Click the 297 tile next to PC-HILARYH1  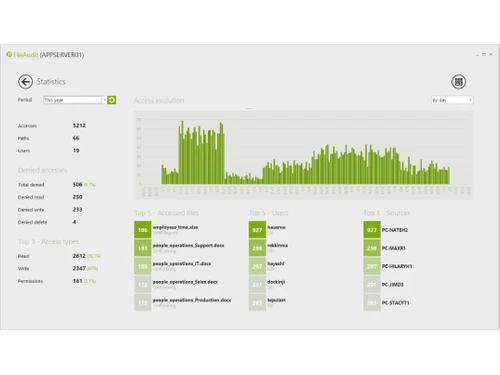pyautogui.click(x=372, y=266)
